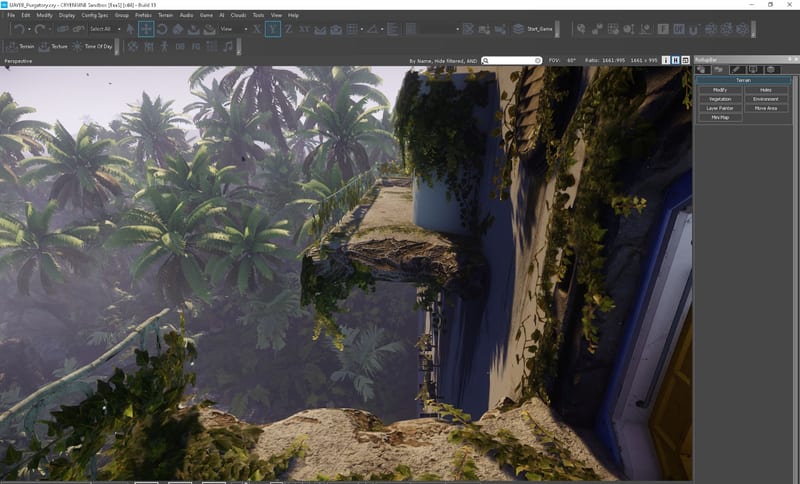
Task: Open the Undo history dropdown arrow
Action: pyautogui.click(x=29, y=29)
